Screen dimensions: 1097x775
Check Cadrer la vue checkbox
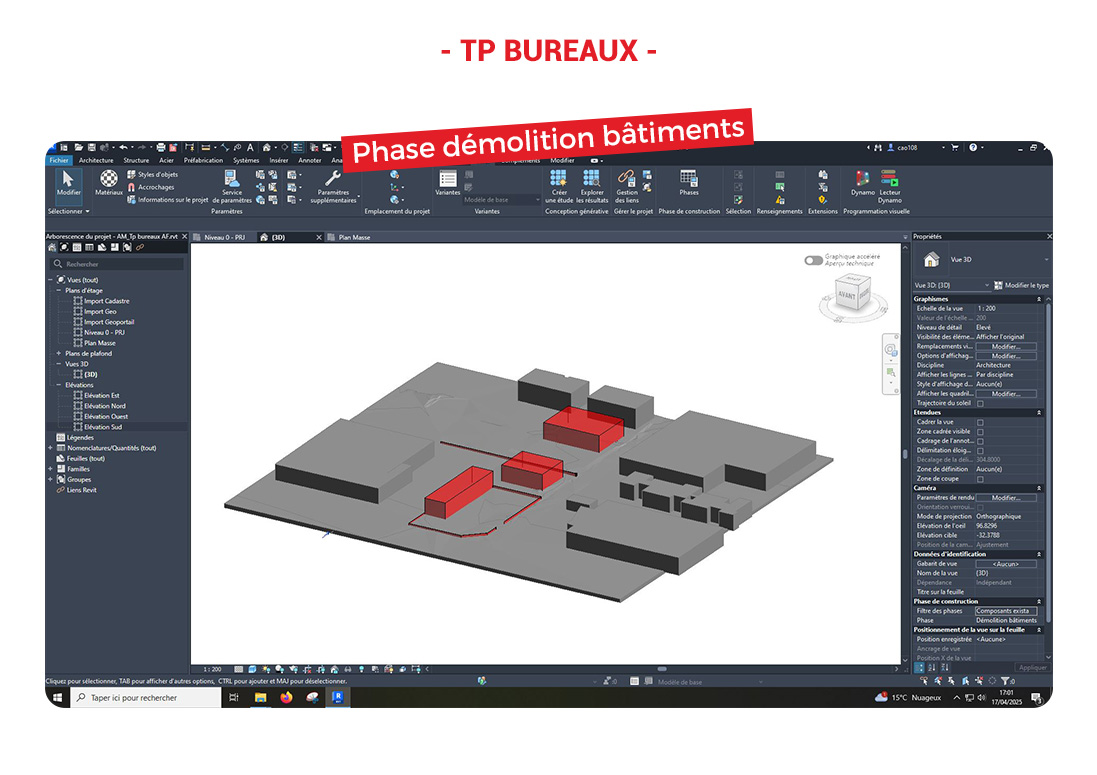point(980,422)
